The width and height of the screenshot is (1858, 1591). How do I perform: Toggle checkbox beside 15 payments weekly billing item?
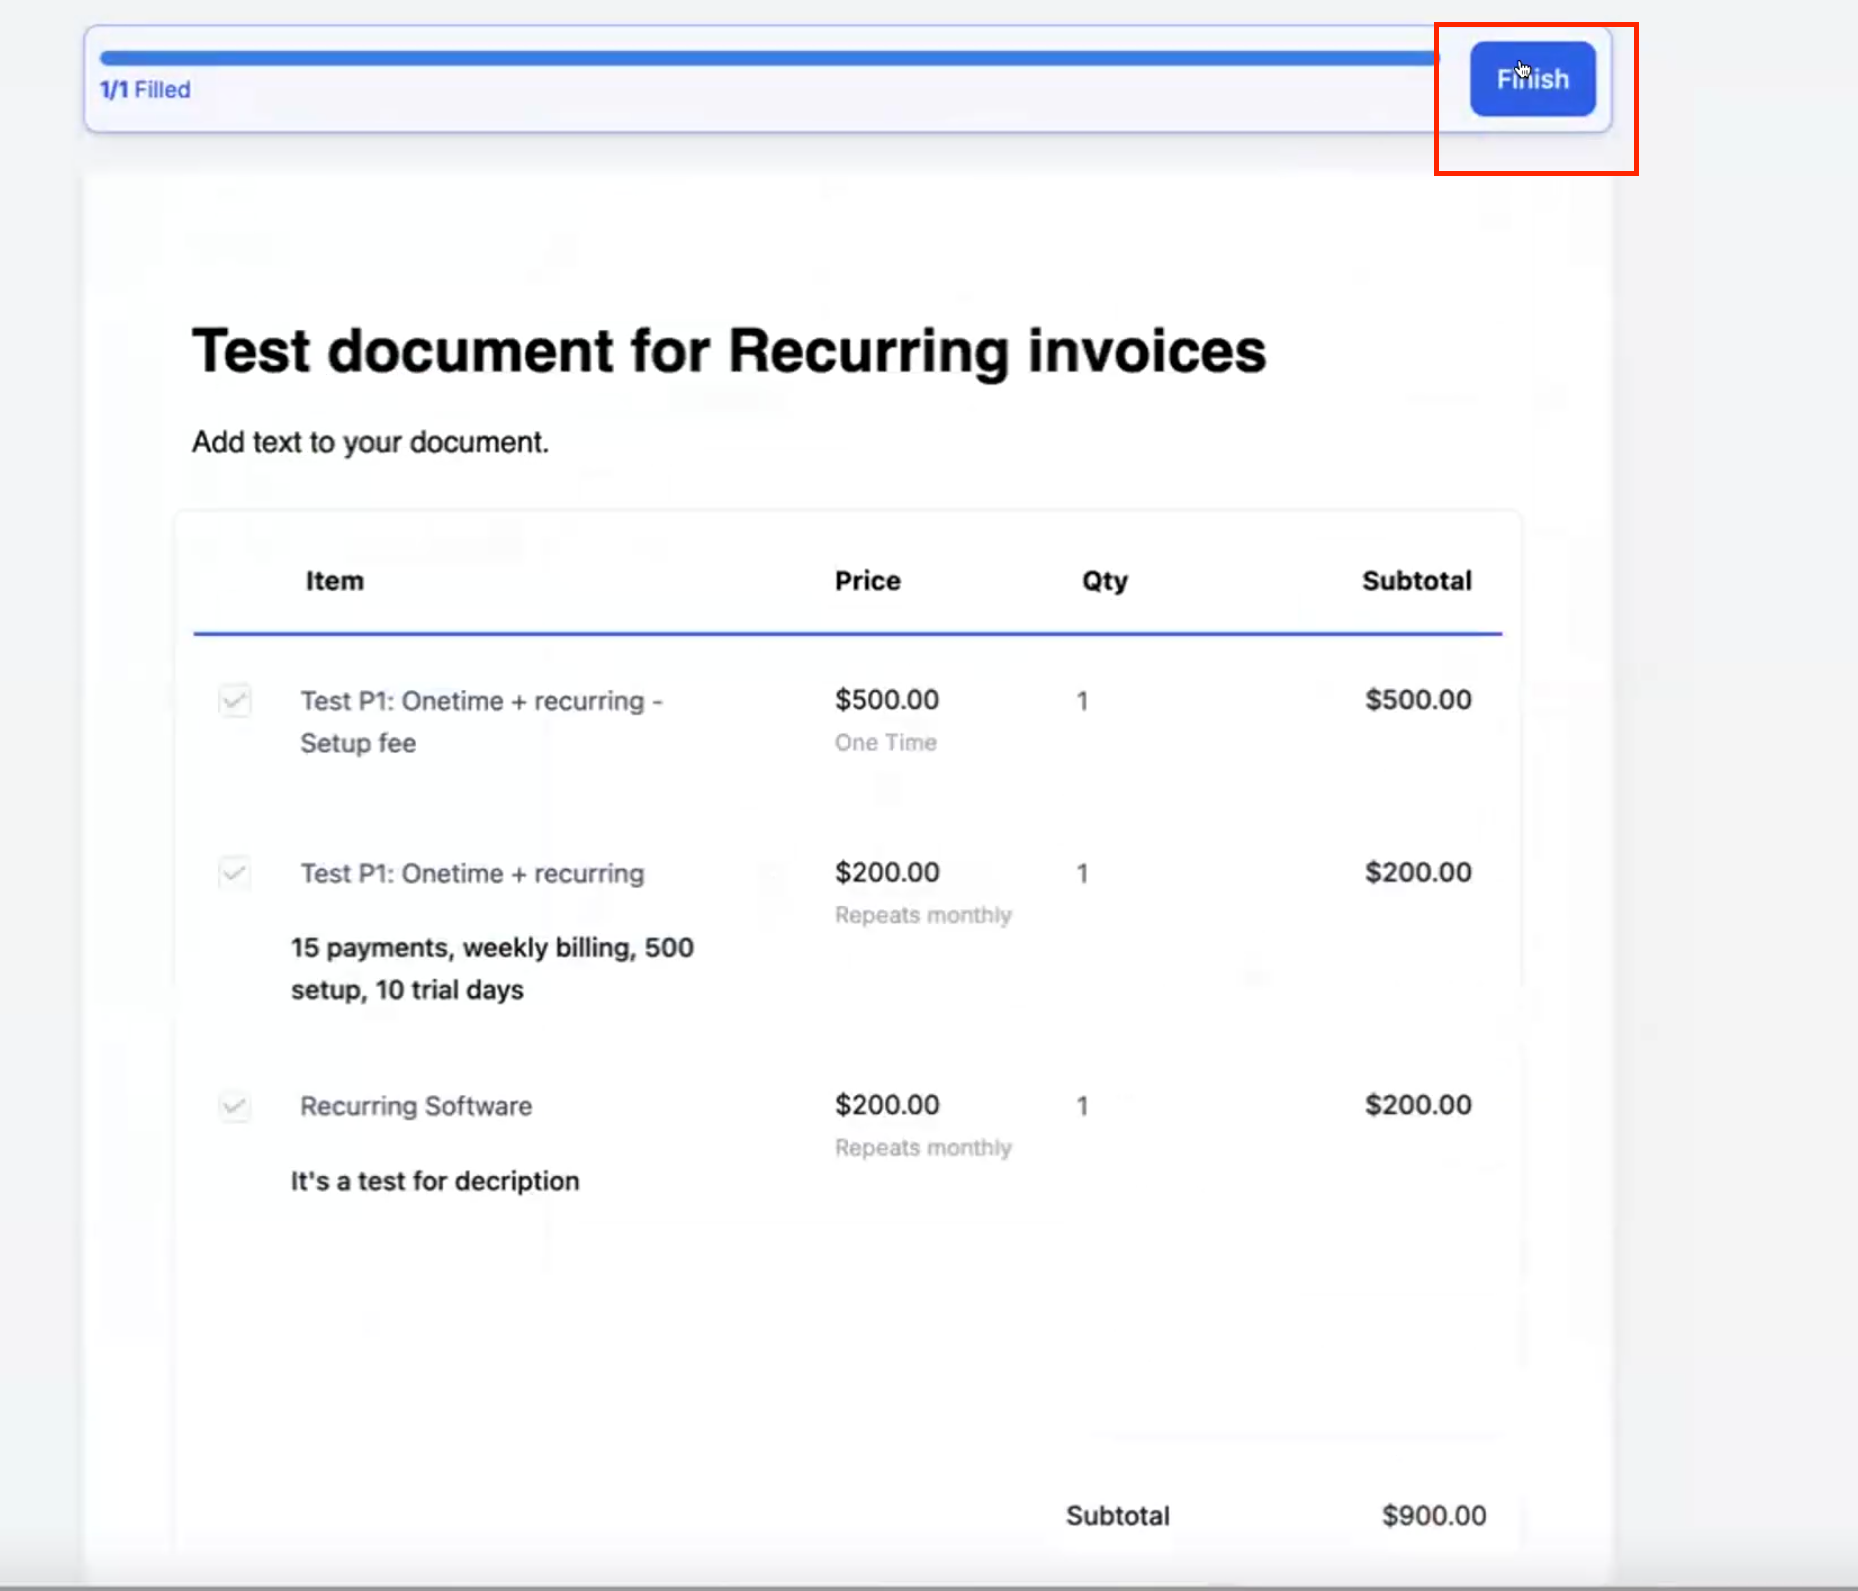[x=235, y=873]
